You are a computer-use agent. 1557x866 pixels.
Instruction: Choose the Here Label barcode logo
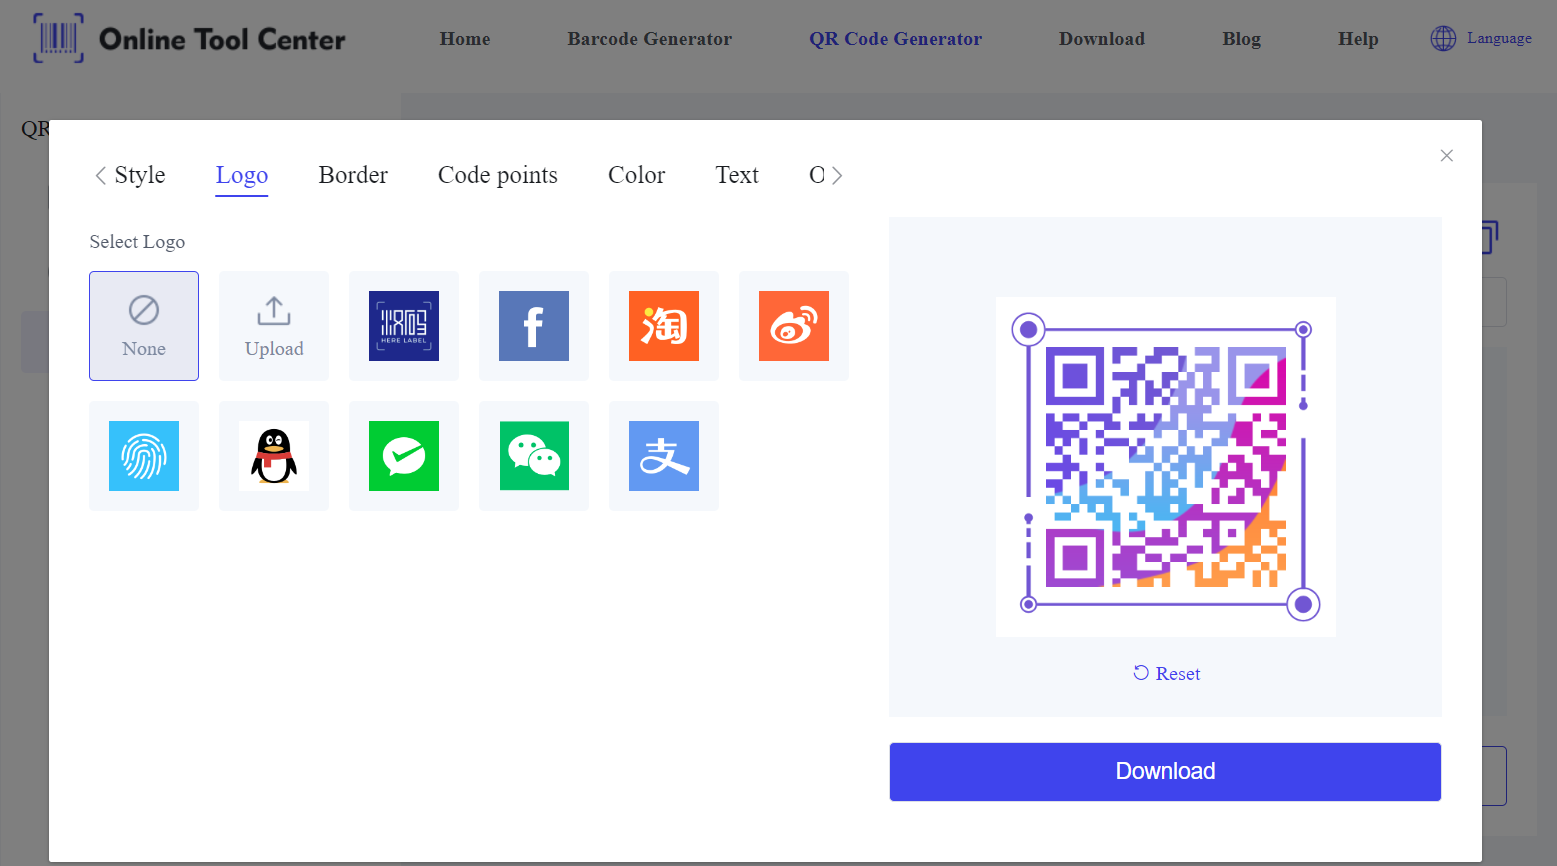pos(404,326)
